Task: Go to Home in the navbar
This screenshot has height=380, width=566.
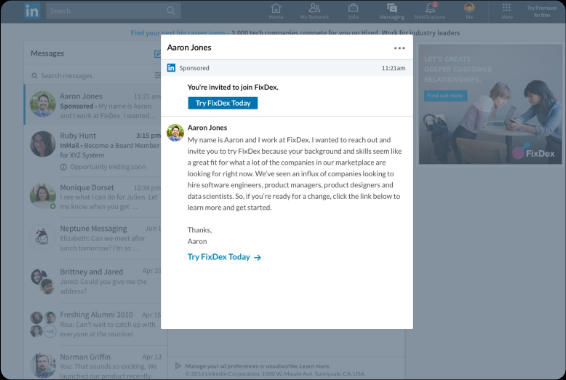Action: tap(276, 11)
